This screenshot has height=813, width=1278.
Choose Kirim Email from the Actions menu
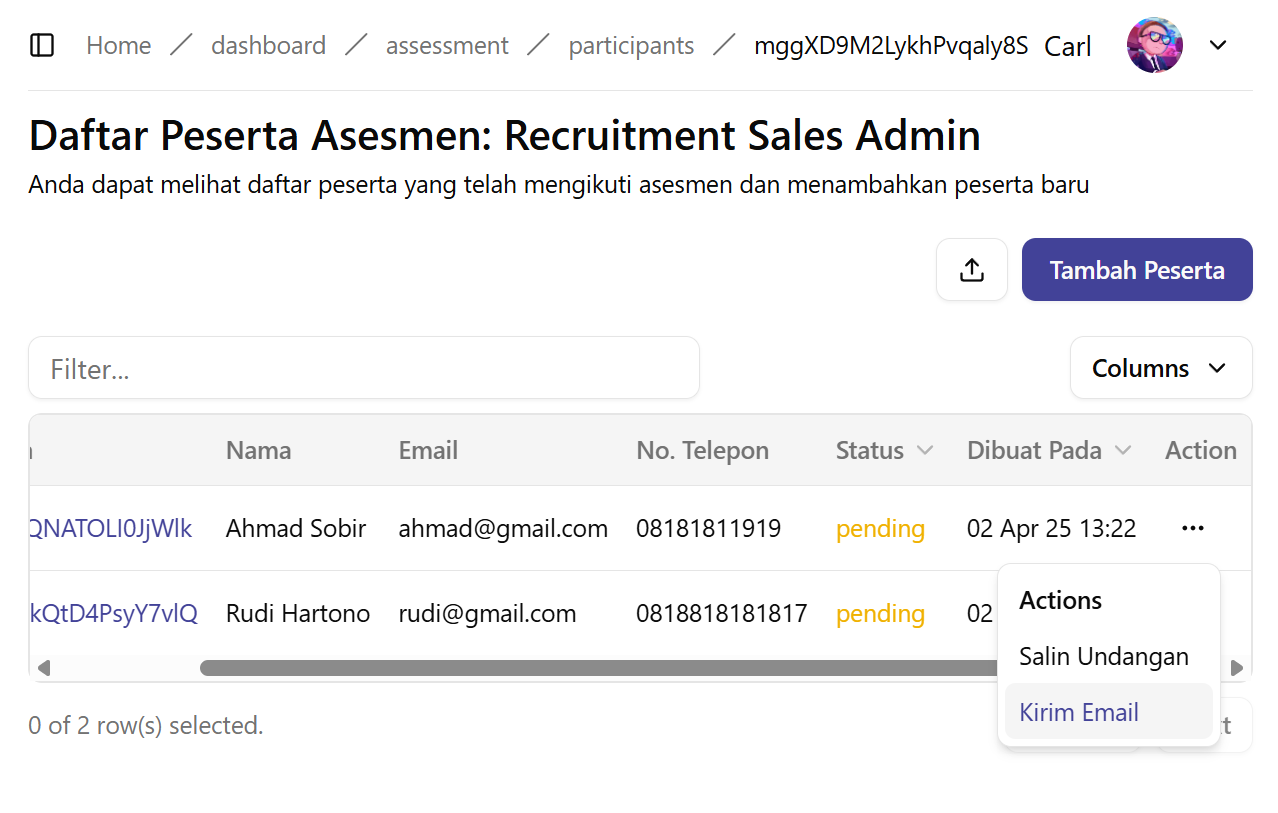pyautogui.click(x=1078, y=712)
